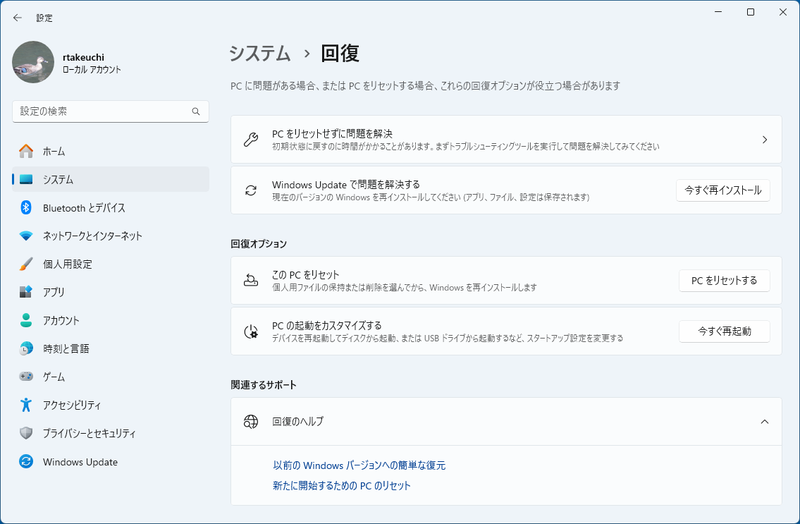This screenshot has height=524, width=800.
Task: Collapse the 回復のヘルプ section chevron
Action: [x=764, y=421]
